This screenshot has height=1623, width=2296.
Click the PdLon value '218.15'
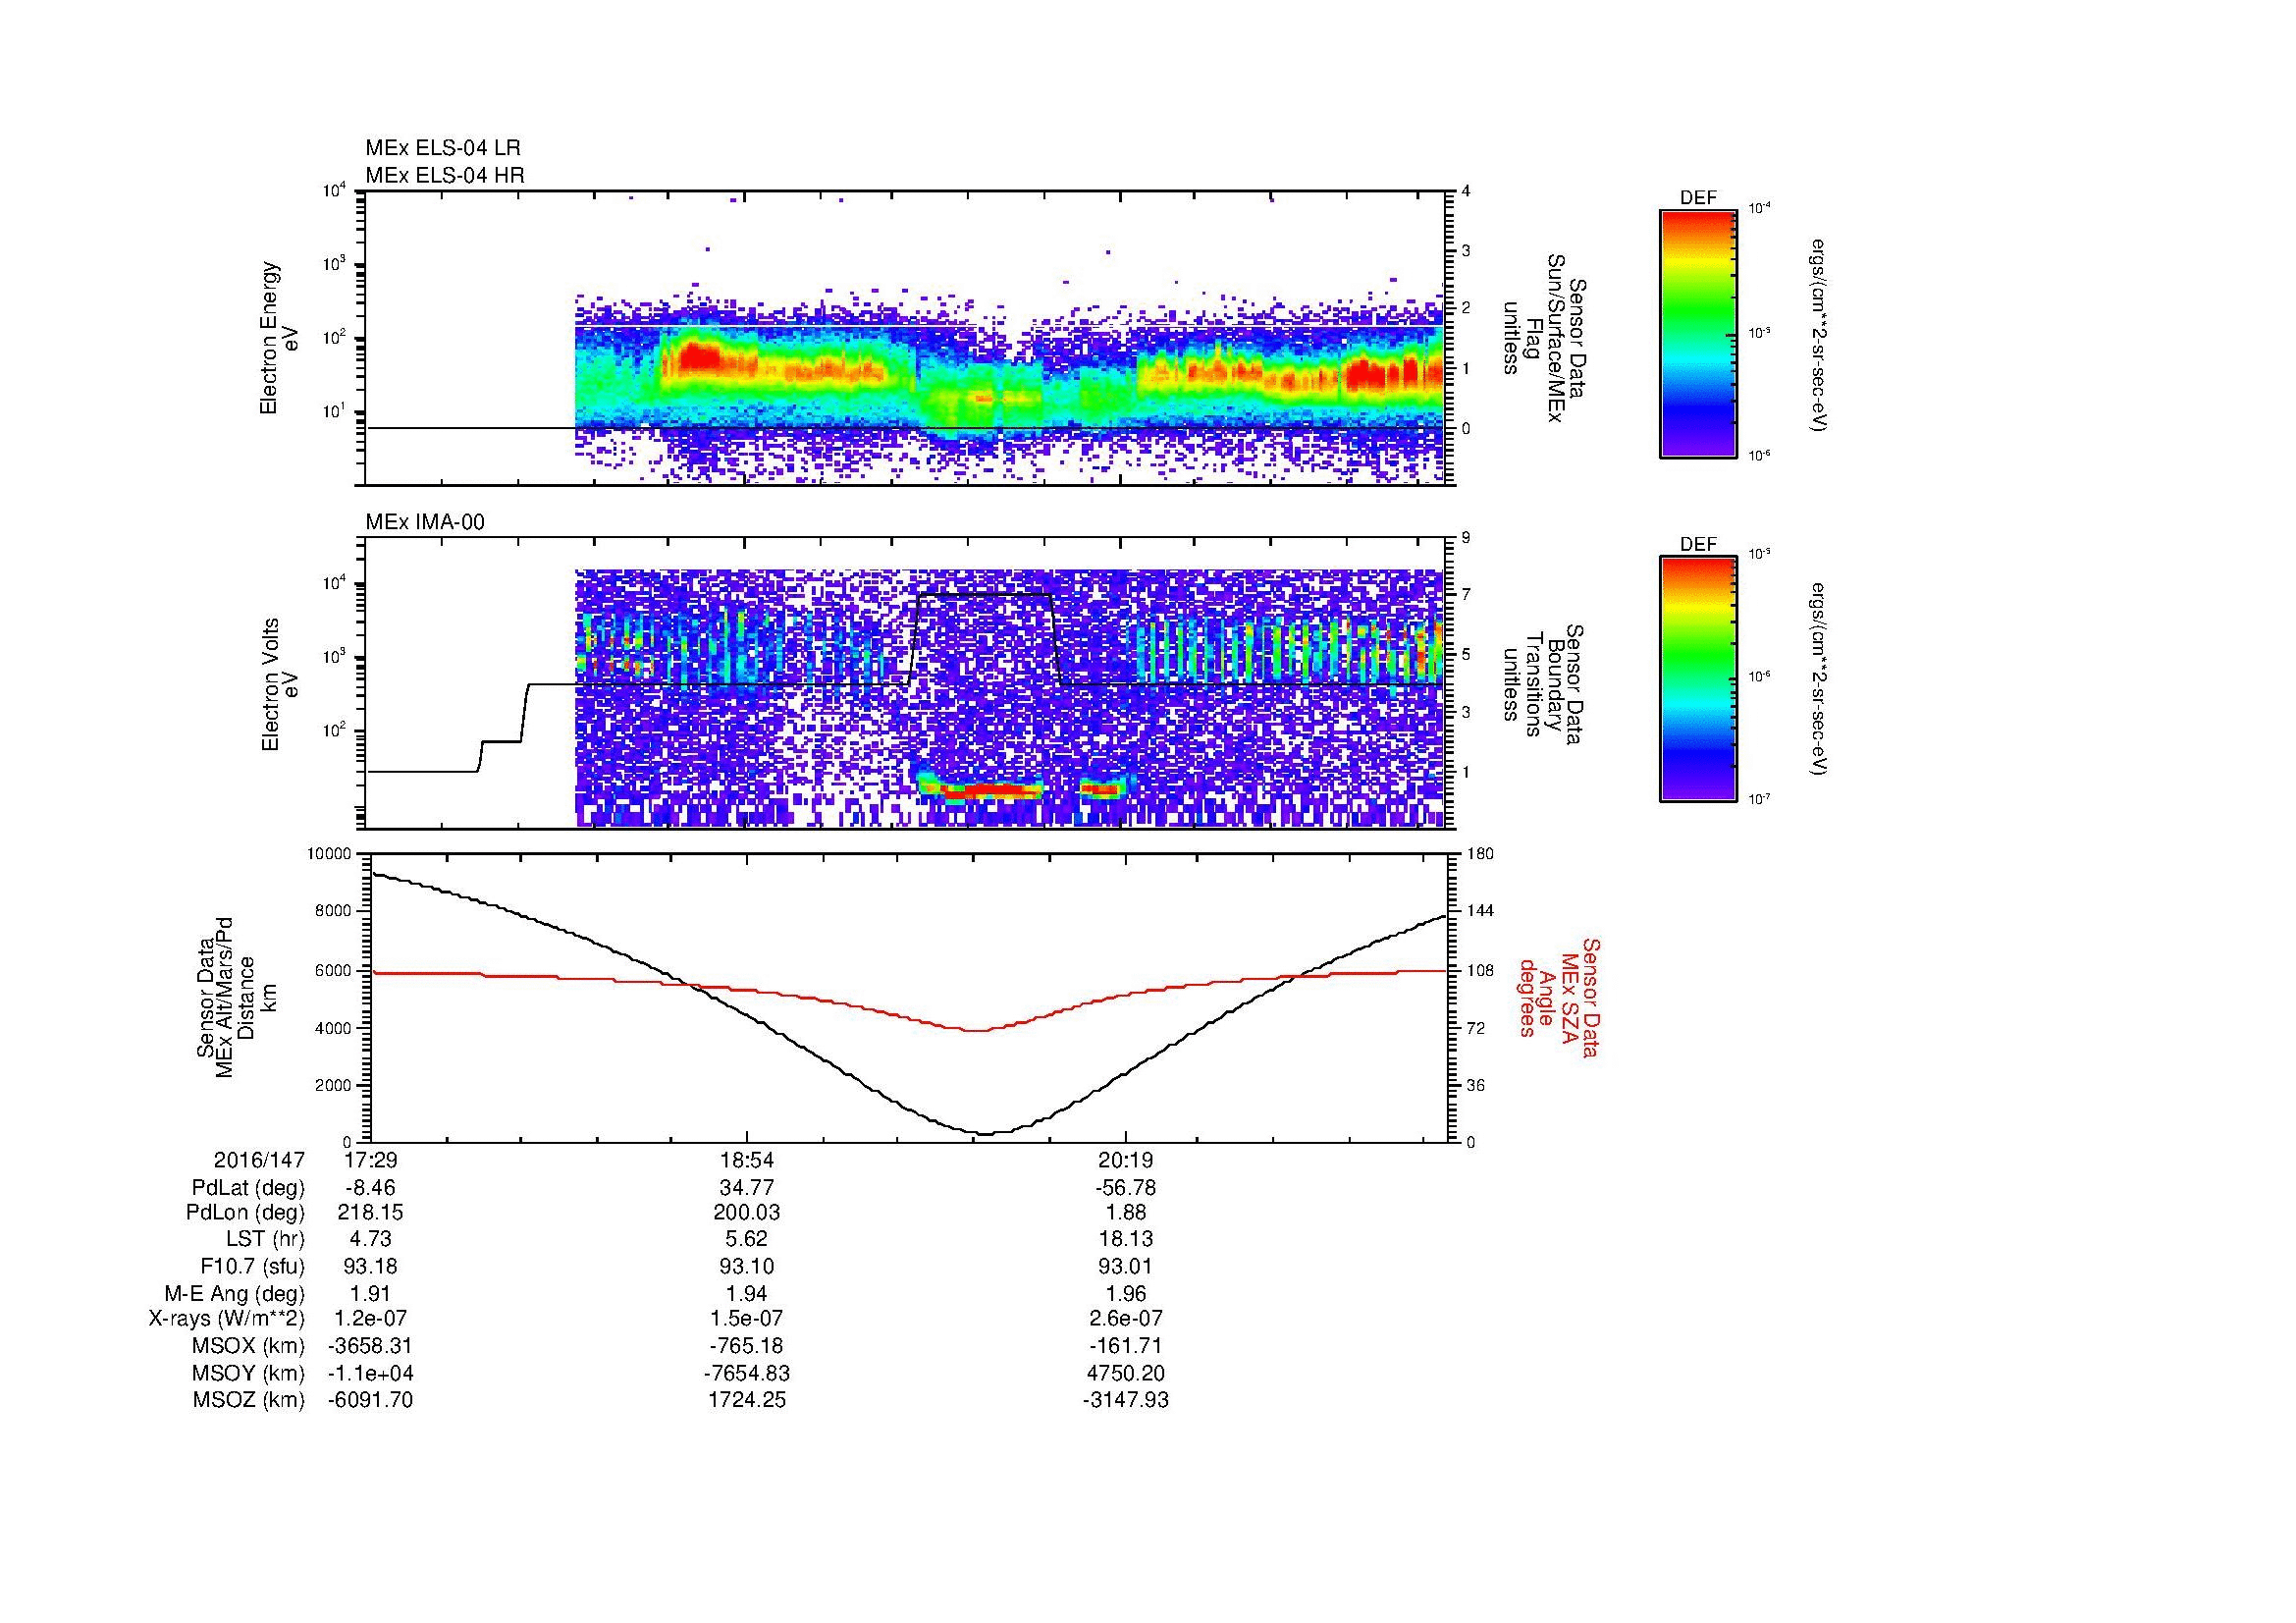[370, 1213]
